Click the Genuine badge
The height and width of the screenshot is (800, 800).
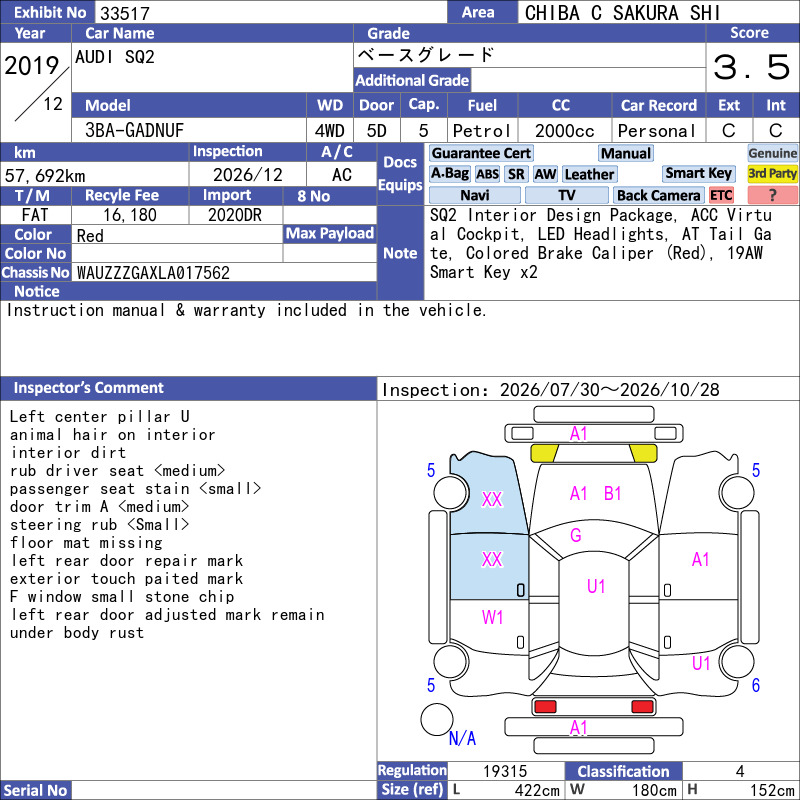coord(772,153)
